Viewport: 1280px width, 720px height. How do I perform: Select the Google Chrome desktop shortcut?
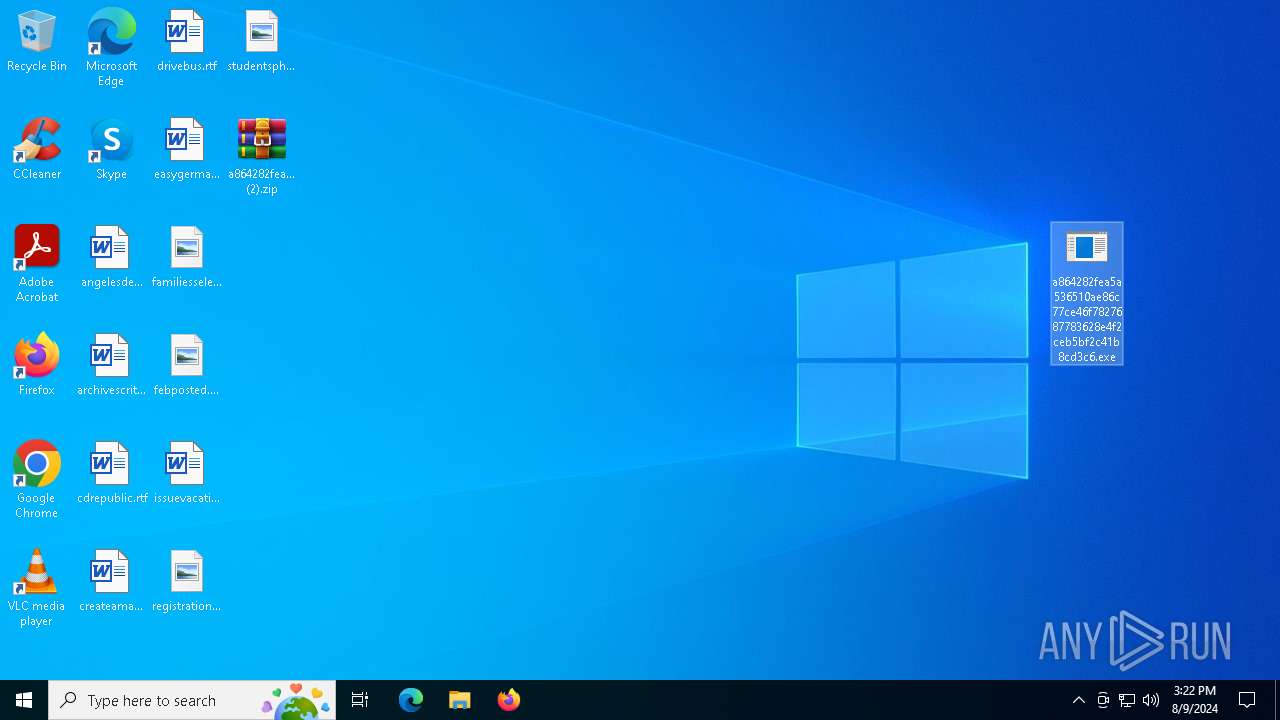37,480
